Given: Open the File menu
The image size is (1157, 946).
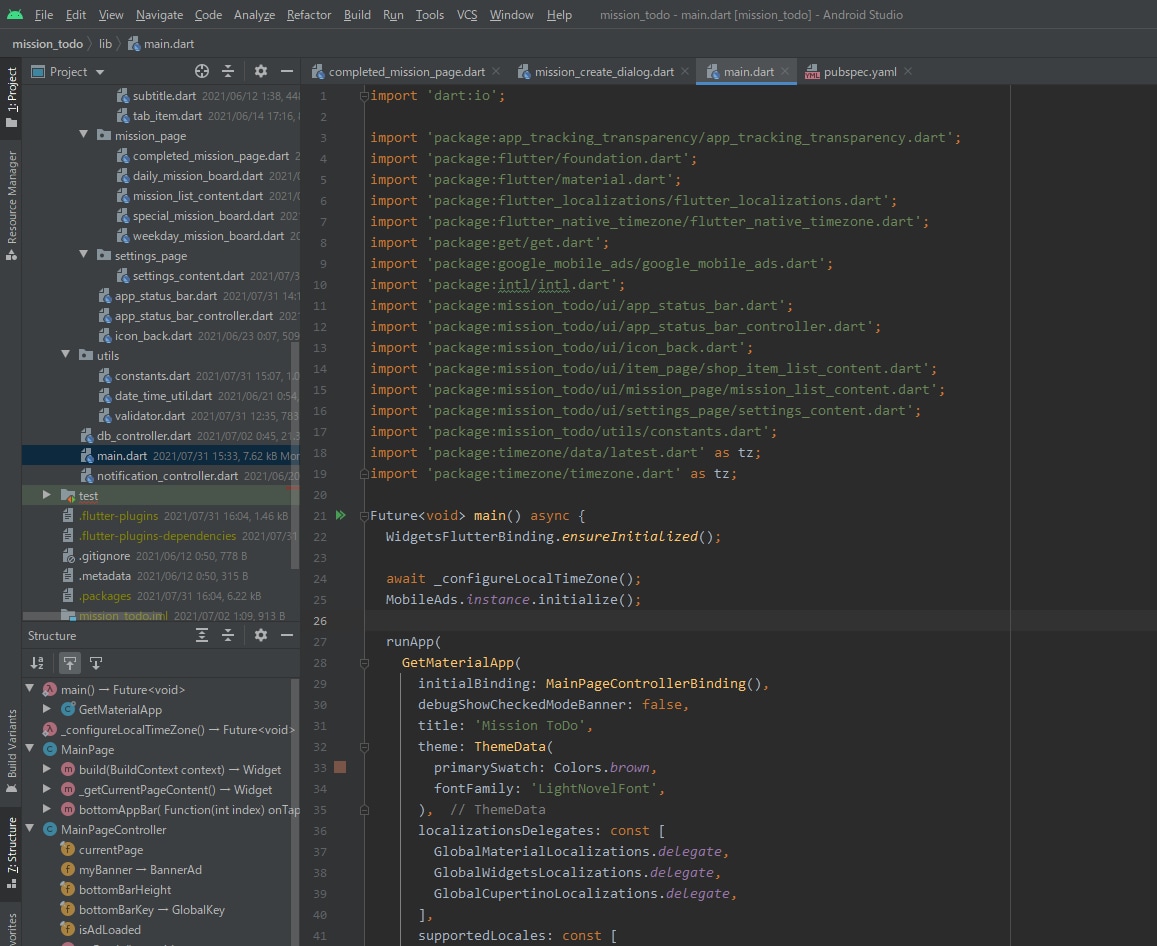Looking at the screenshot, I should (44, 15).
